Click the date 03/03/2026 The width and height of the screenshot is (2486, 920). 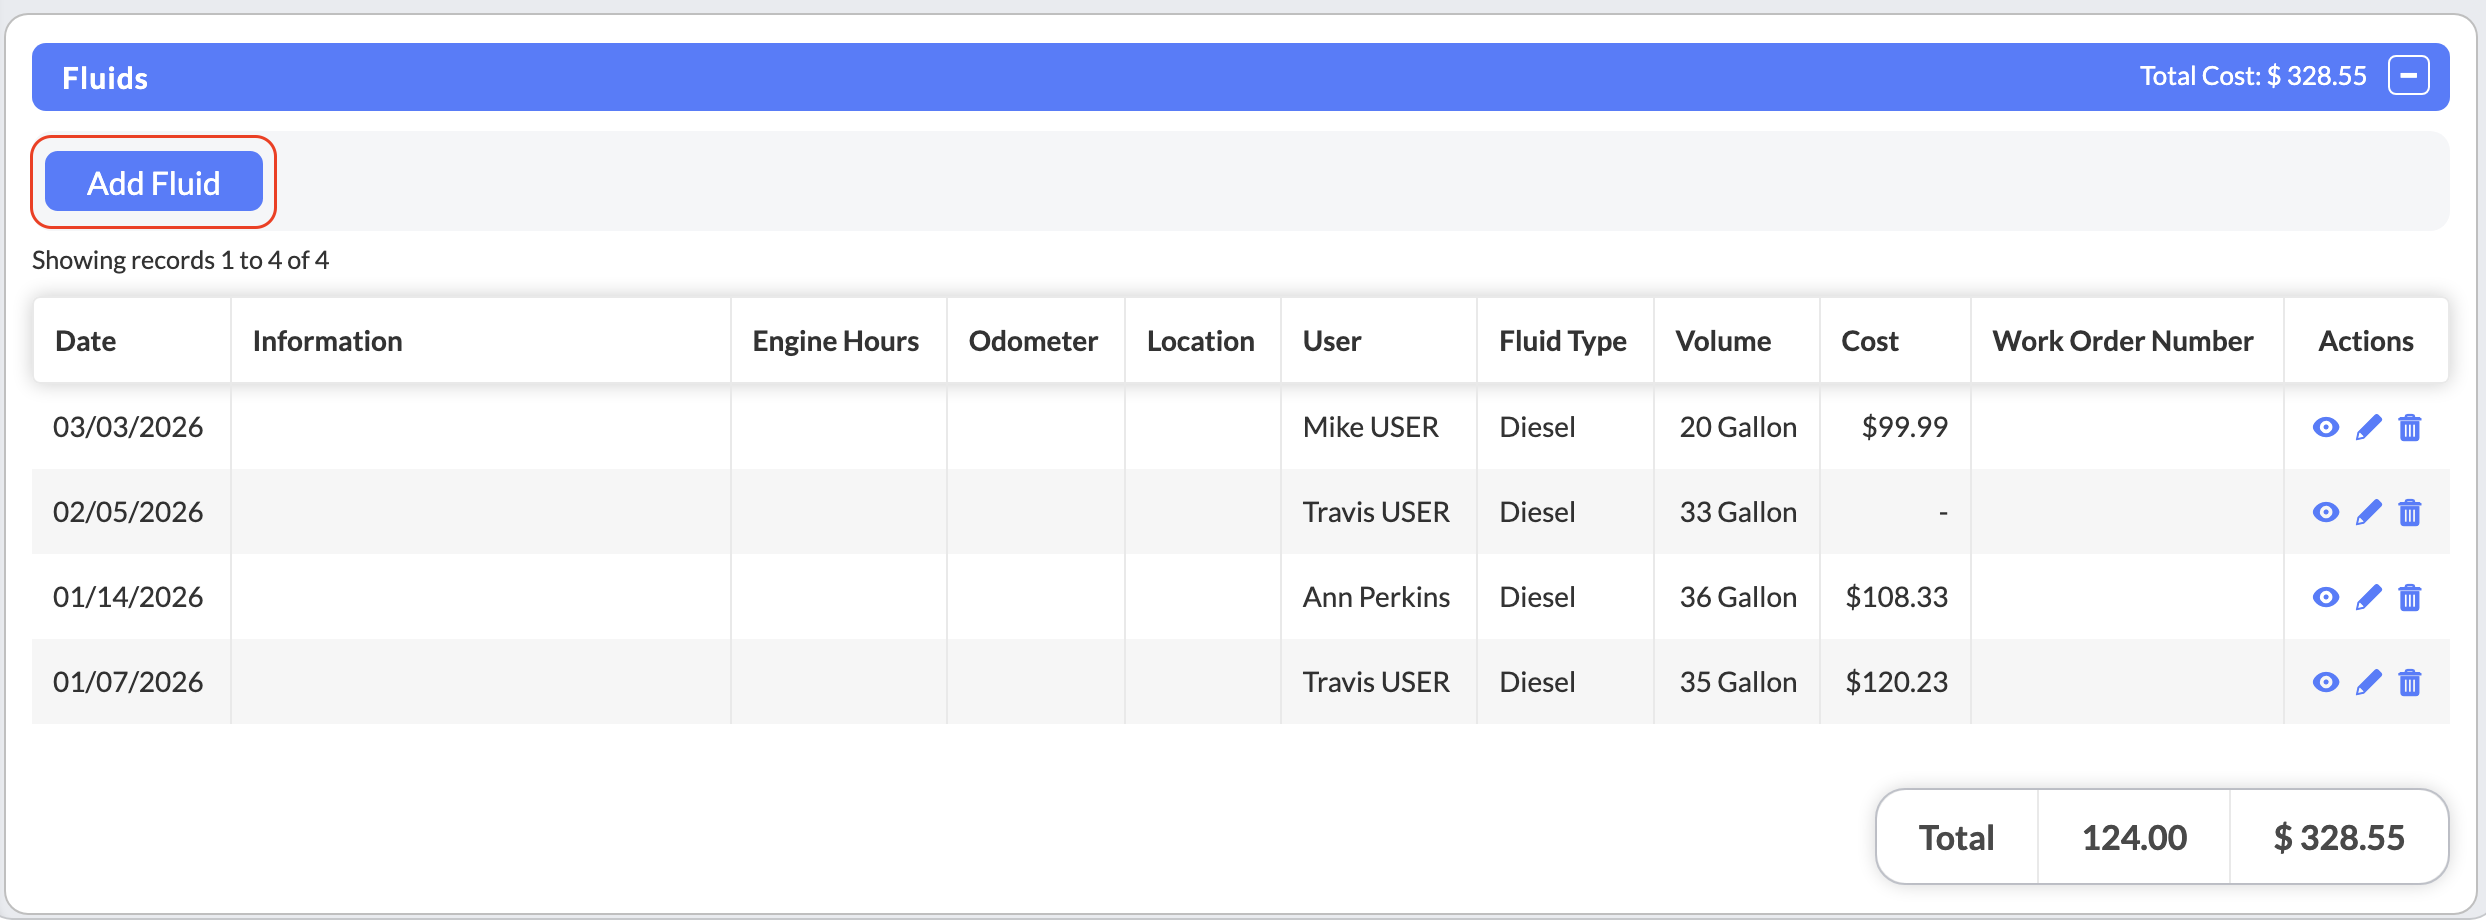point(128,427)
